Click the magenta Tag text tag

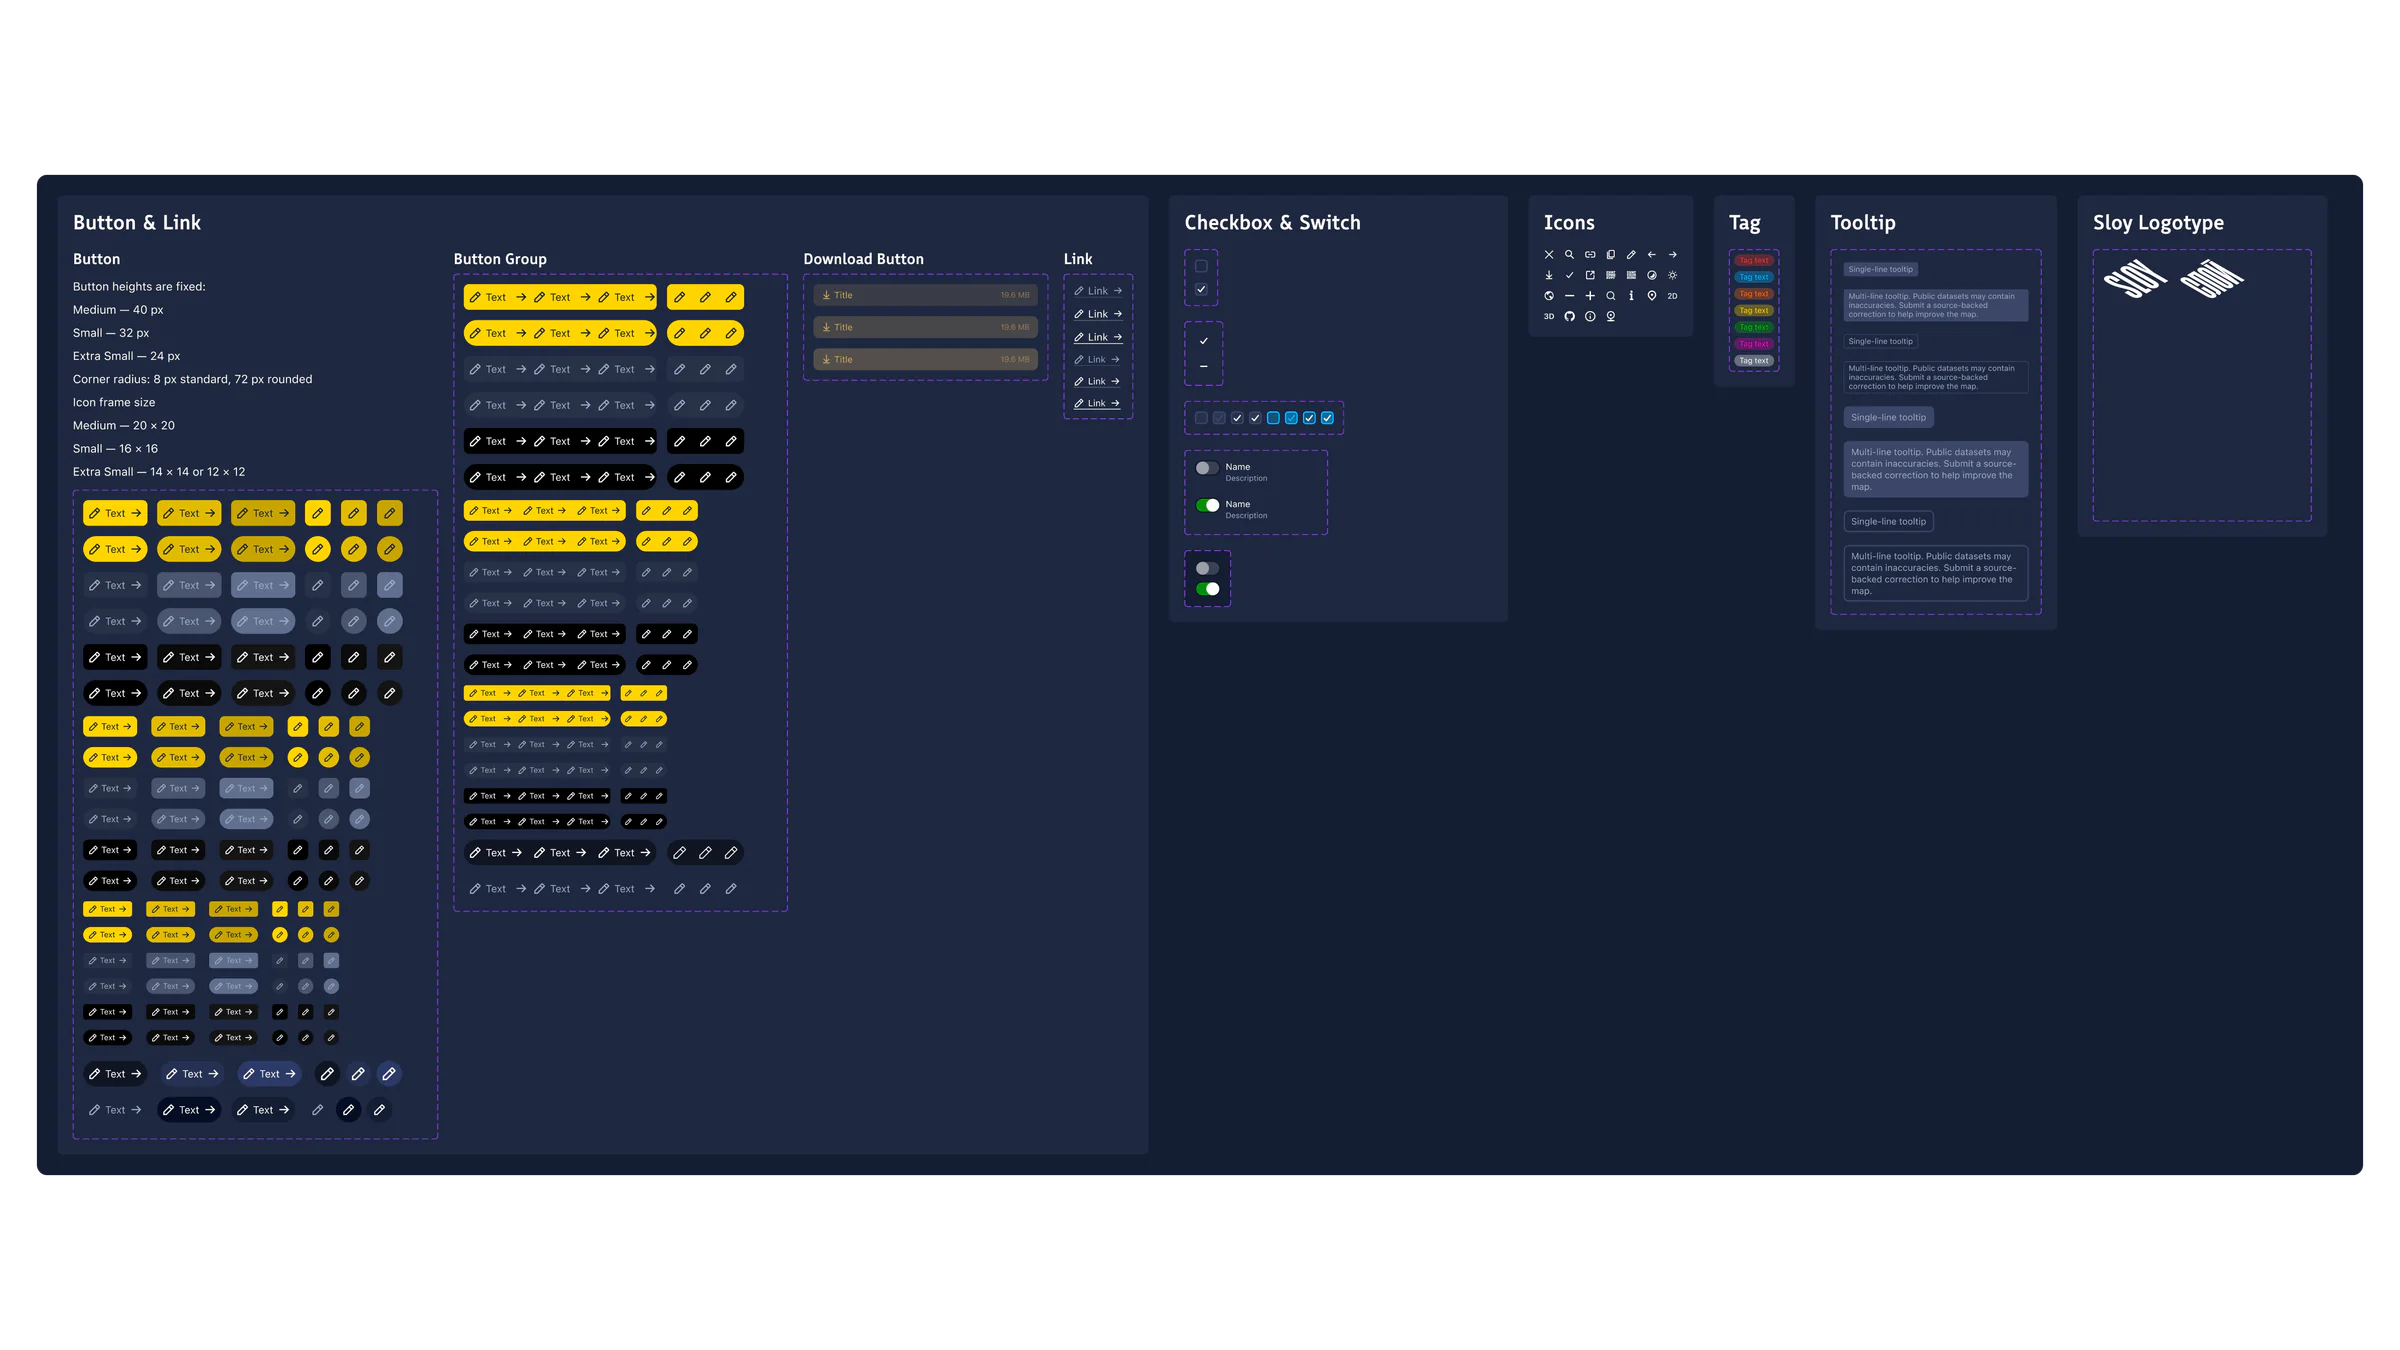[x=1754, y=344]
